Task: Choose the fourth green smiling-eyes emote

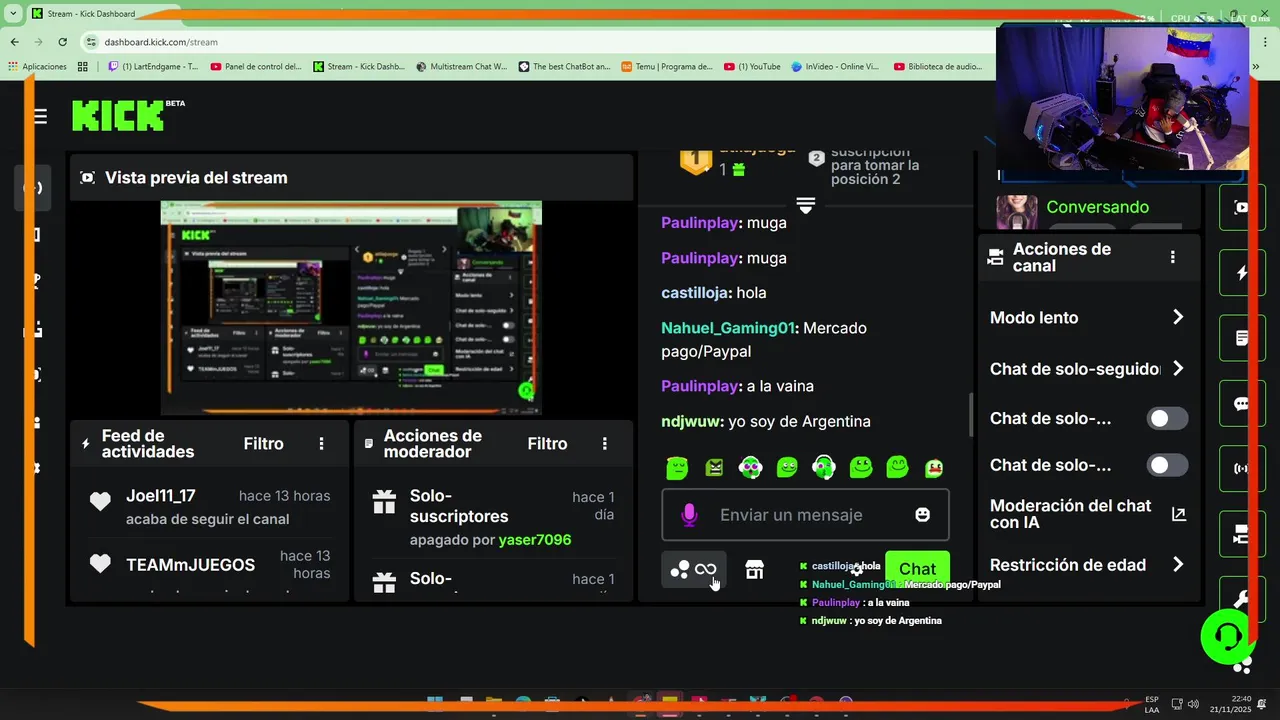Action: pyautogui.click(x=787, y=467)
